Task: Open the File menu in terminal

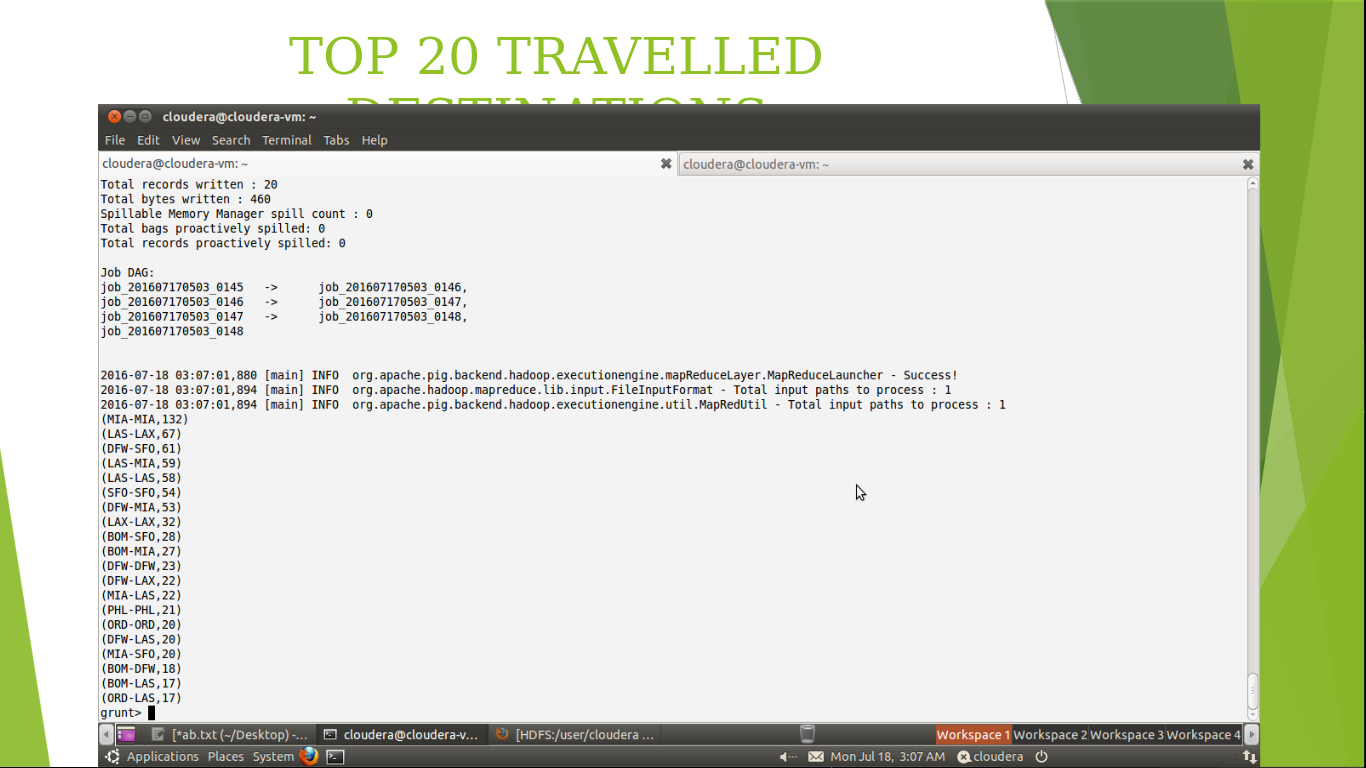Action: pyautogui.click(x=115, y=140)
